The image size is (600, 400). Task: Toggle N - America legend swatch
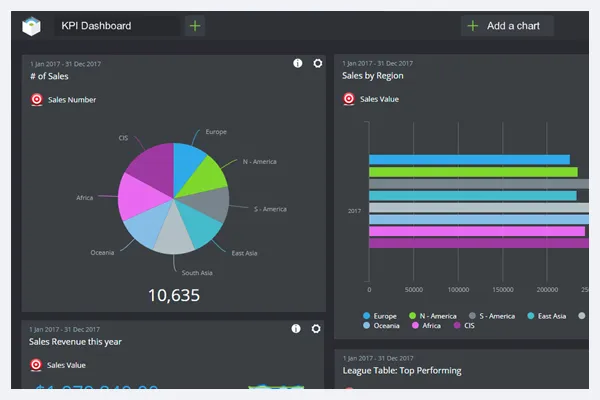tap(412, 316)
